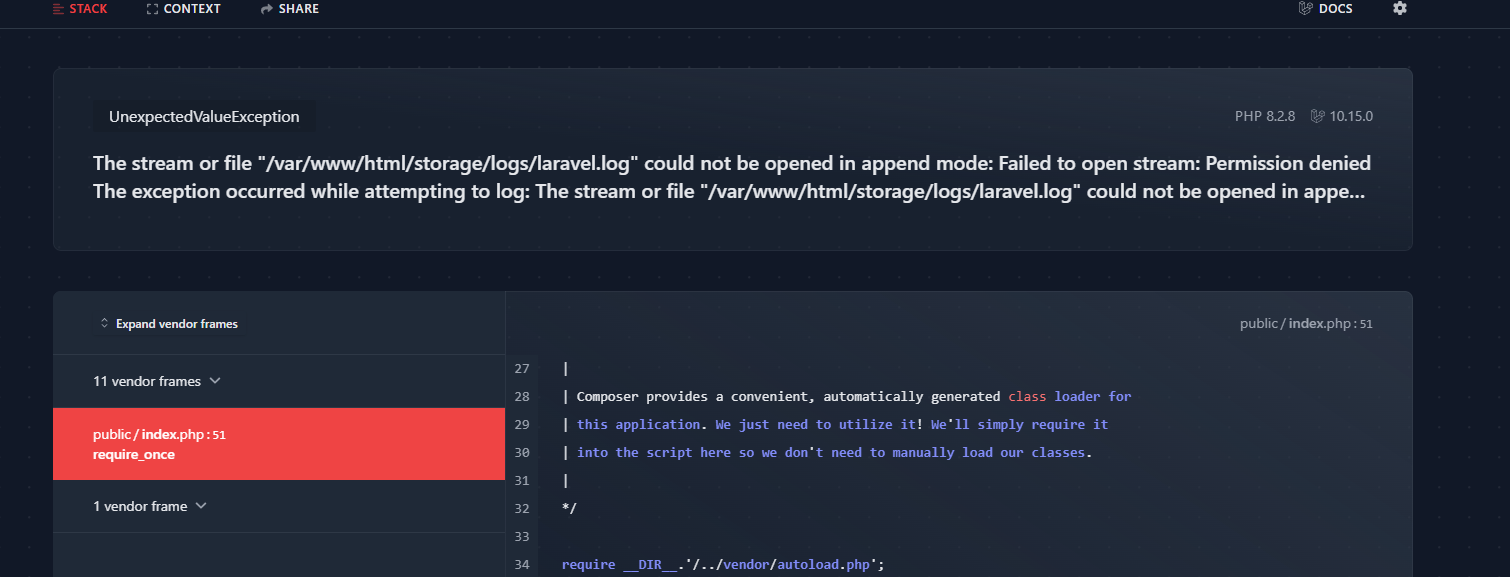1510x577 pixels.
Task: Collapse the 11 vendor frames chevron
Action: point(214,381)
